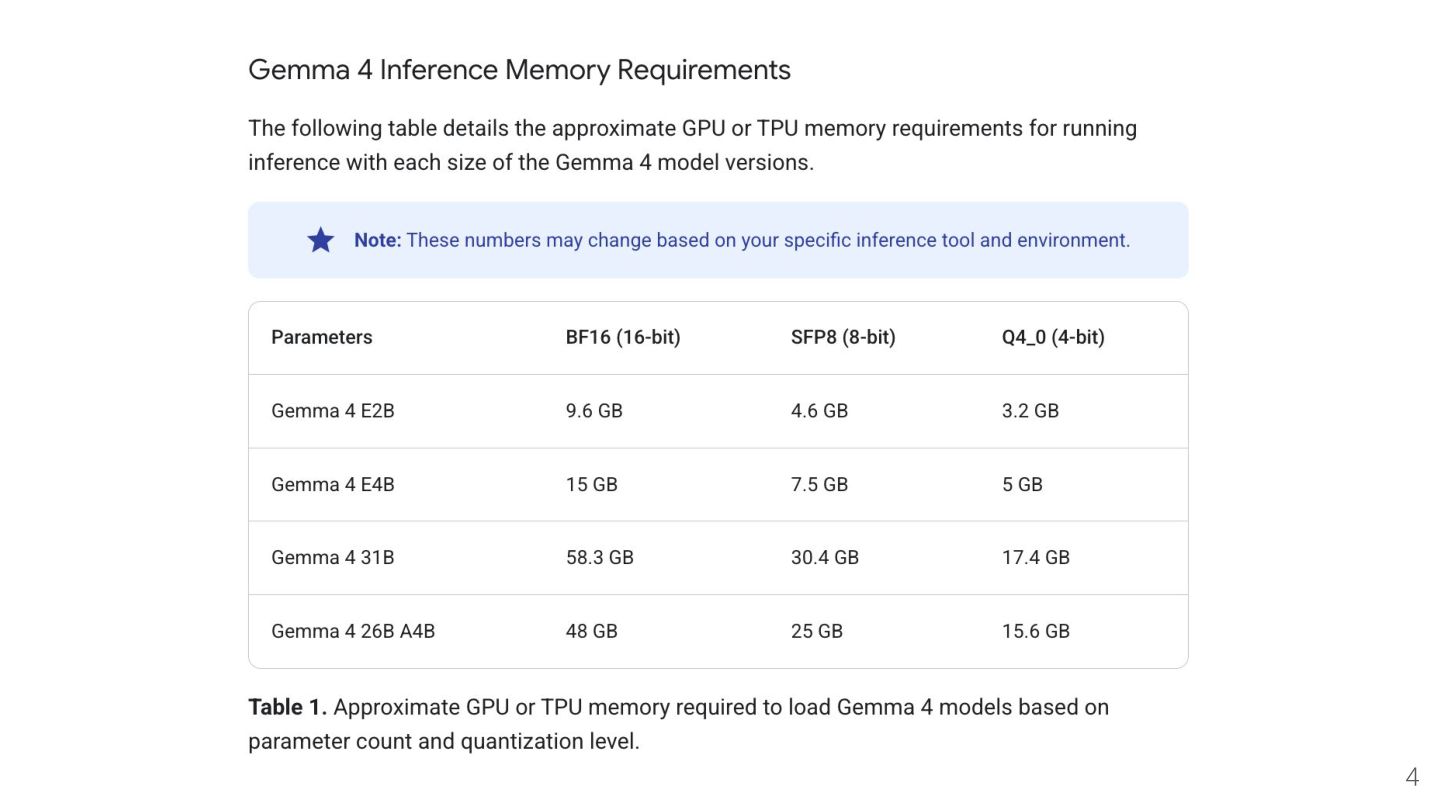Image resolution: width=1440 pixels, height=810 pixels.
Task: Select the 25 GB SFP8 value
Action: tap(817, 631)
